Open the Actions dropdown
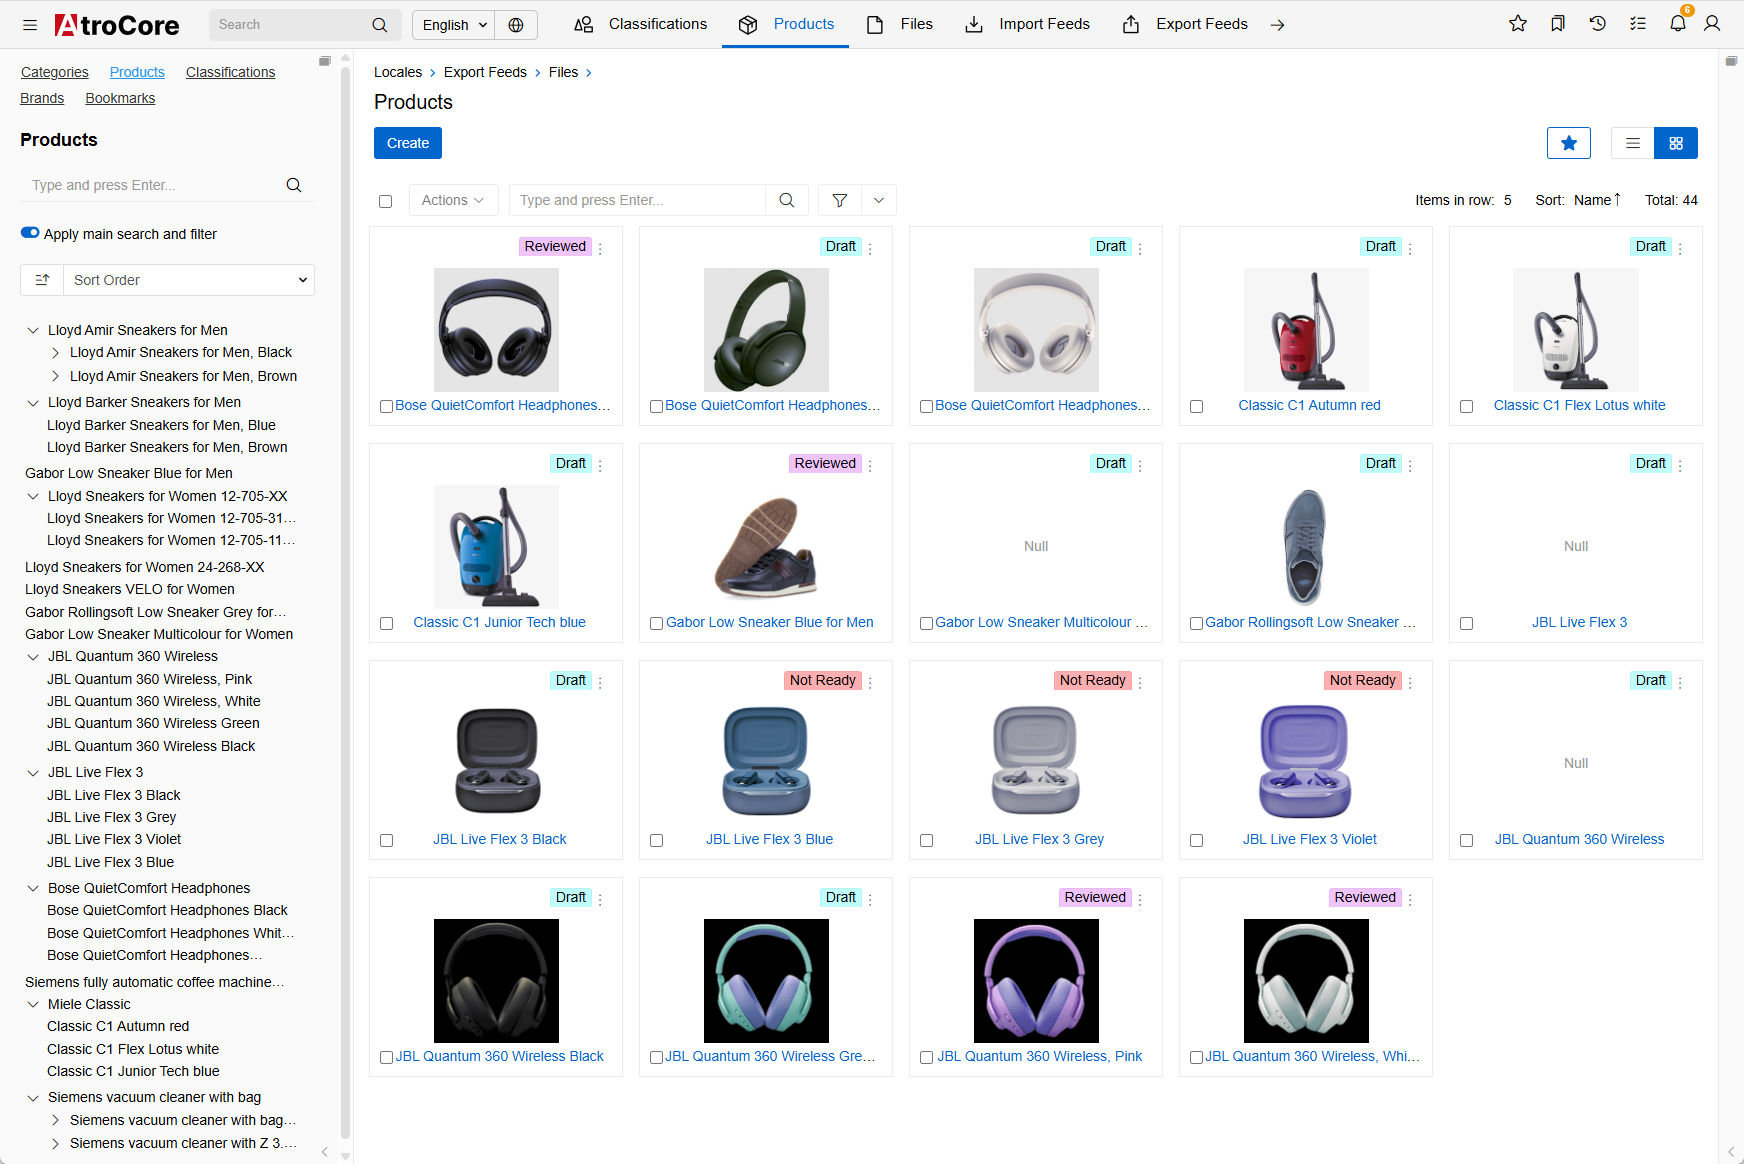 (x=453, y=200)
